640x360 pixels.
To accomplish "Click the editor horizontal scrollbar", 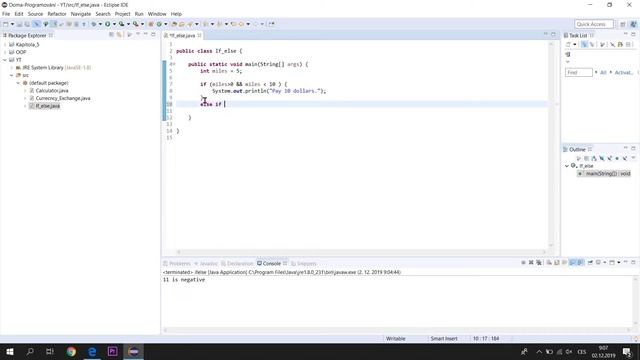I will click(x=361, y=252).
